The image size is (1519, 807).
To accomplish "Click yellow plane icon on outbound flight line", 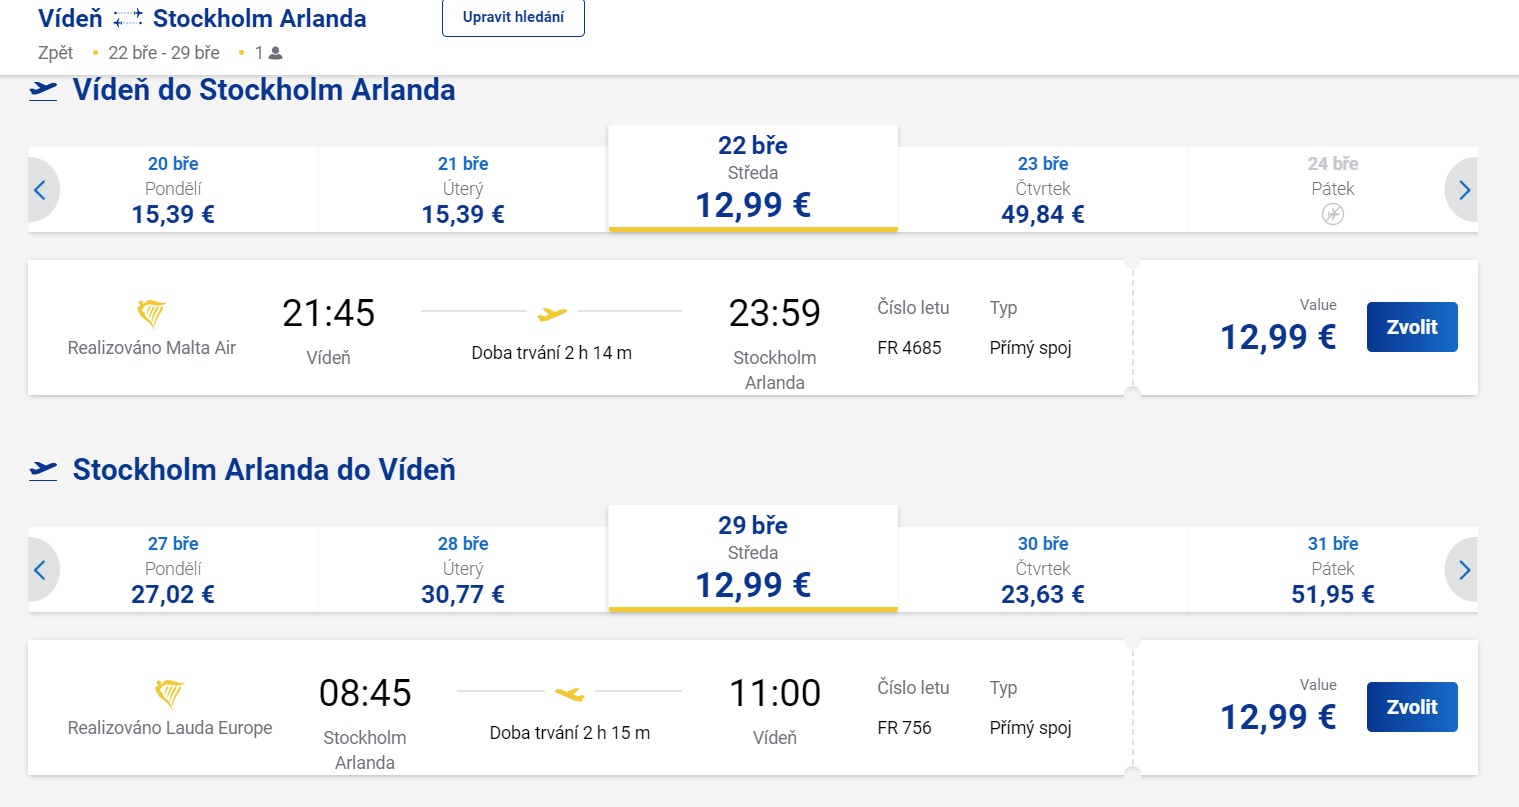I will point(552,314).
